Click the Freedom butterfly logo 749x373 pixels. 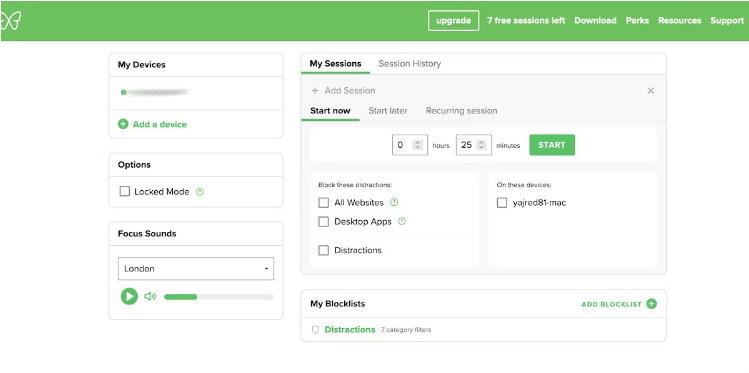(10, 21)
